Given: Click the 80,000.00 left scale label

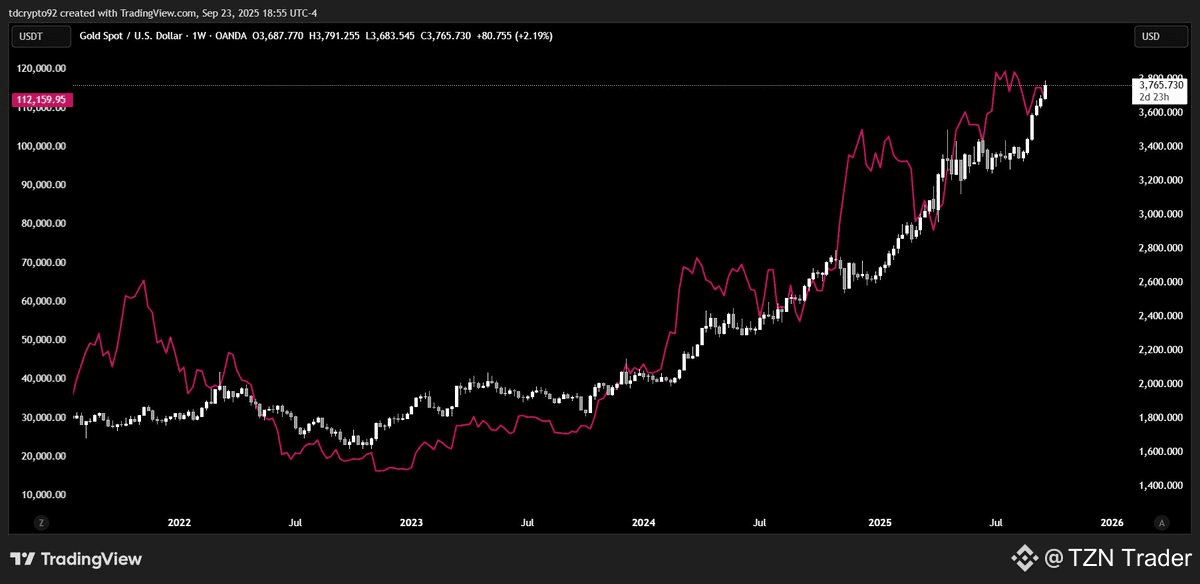Looking at the screenshot, I should (44, 224).
